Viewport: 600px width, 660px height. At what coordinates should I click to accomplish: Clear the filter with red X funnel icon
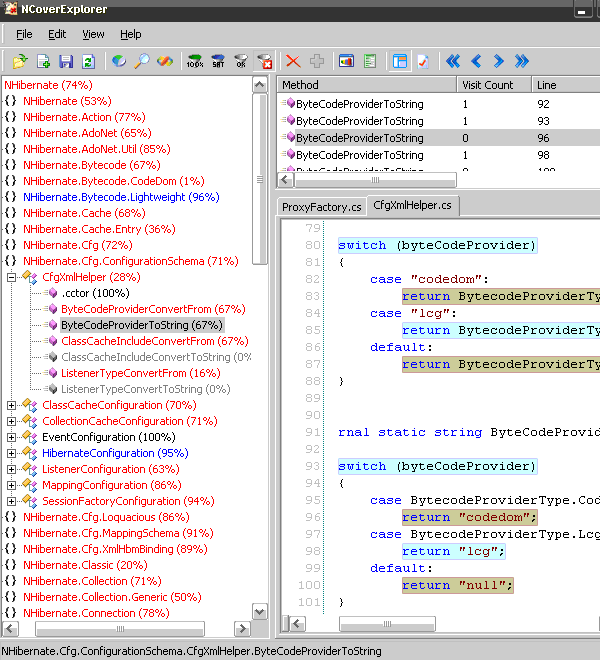264,61
